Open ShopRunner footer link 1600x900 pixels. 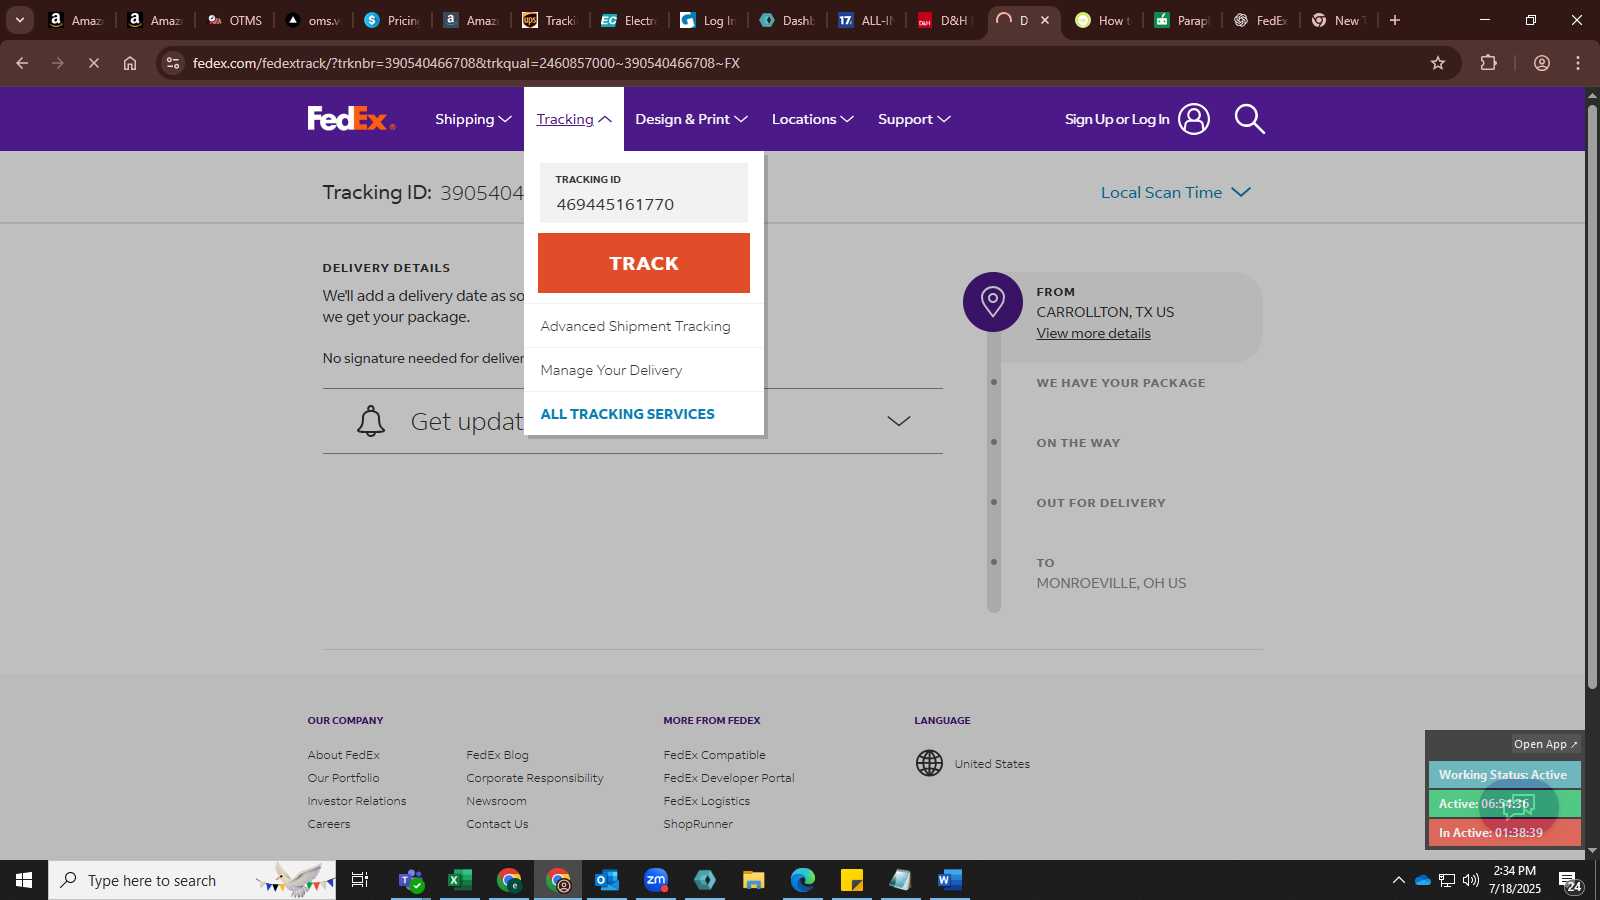[698, 824]
